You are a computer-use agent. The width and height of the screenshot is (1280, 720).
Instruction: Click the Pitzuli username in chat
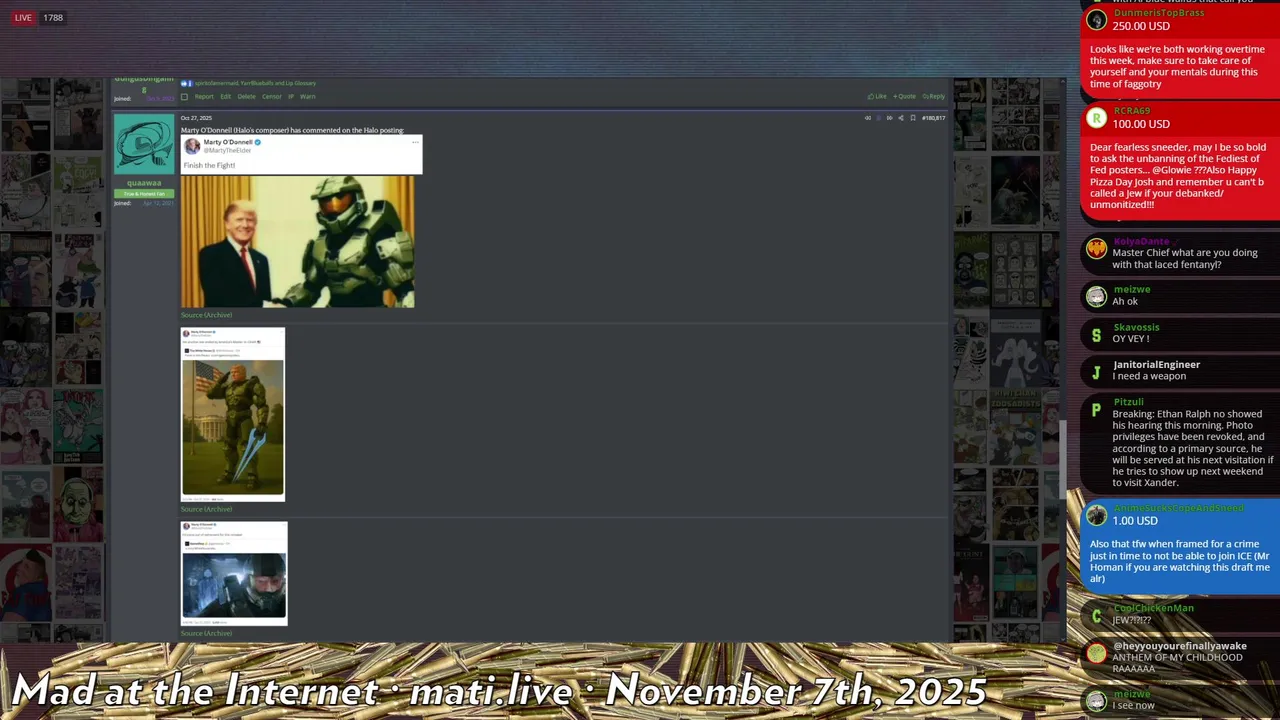[1128, 402]
